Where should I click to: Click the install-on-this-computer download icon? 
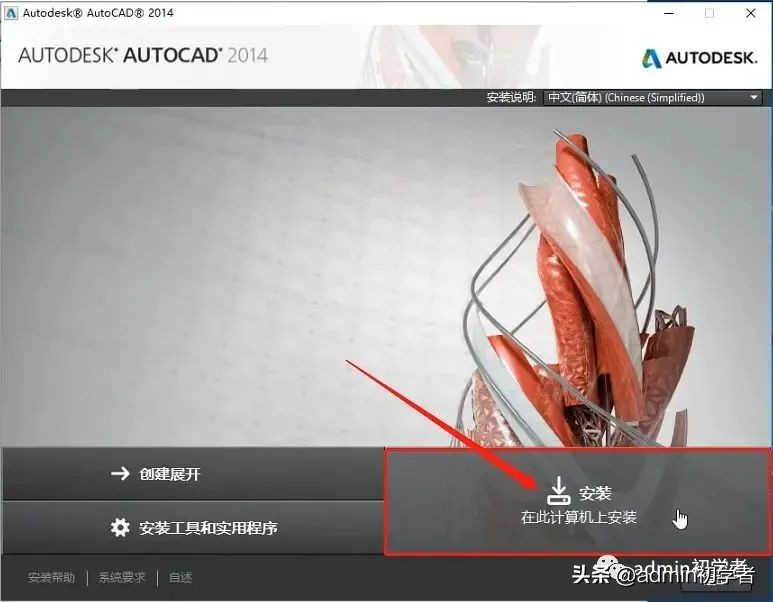point(559,490)
